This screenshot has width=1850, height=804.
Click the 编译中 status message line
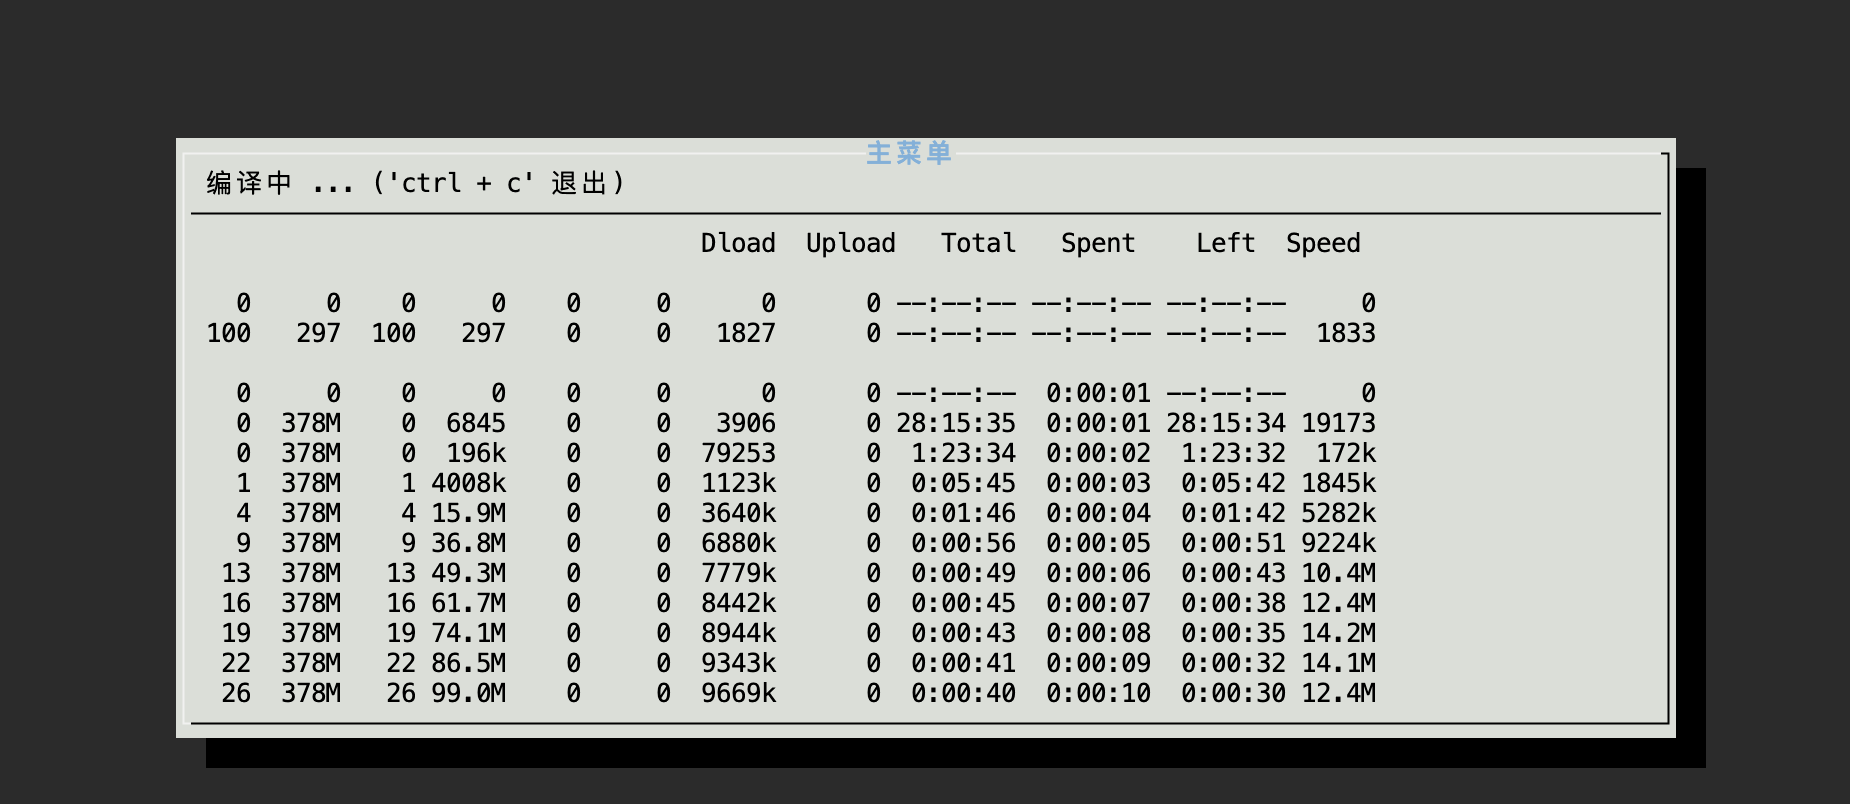pyautogui.click(x=415, y=183)
